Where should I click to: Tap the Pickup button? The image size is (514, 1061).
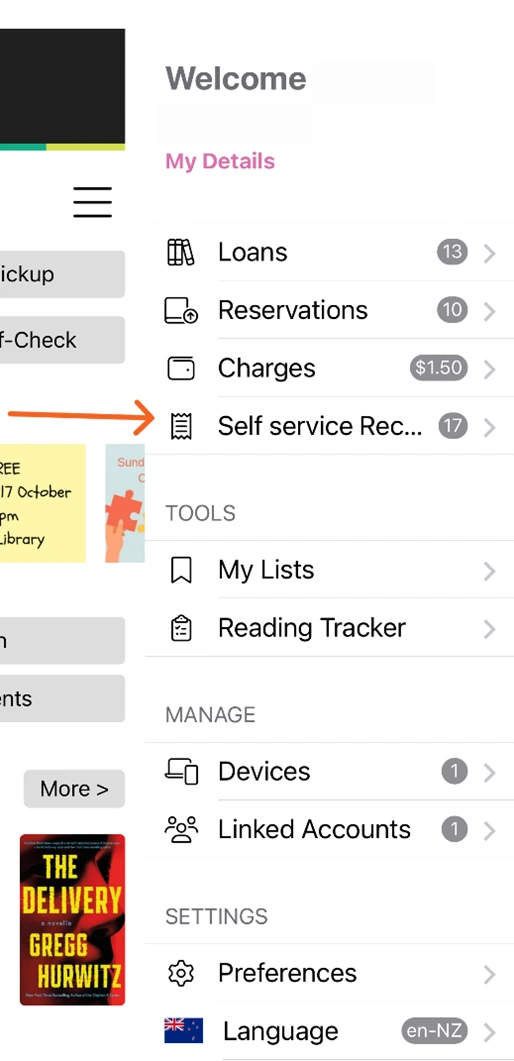click(x=62, y=274)
